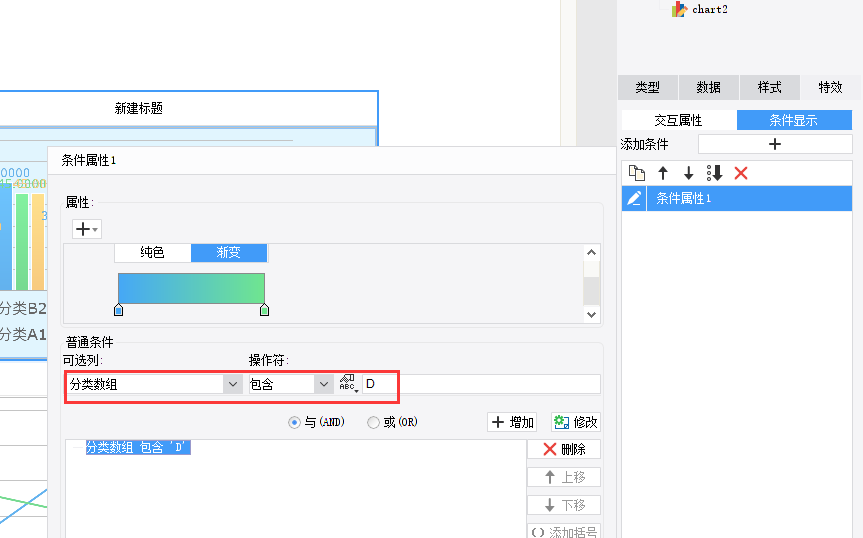Screen dimensions: 863x538
Task: Click the 删除 button
Action: pyautogui.click(x=564, y=449)
